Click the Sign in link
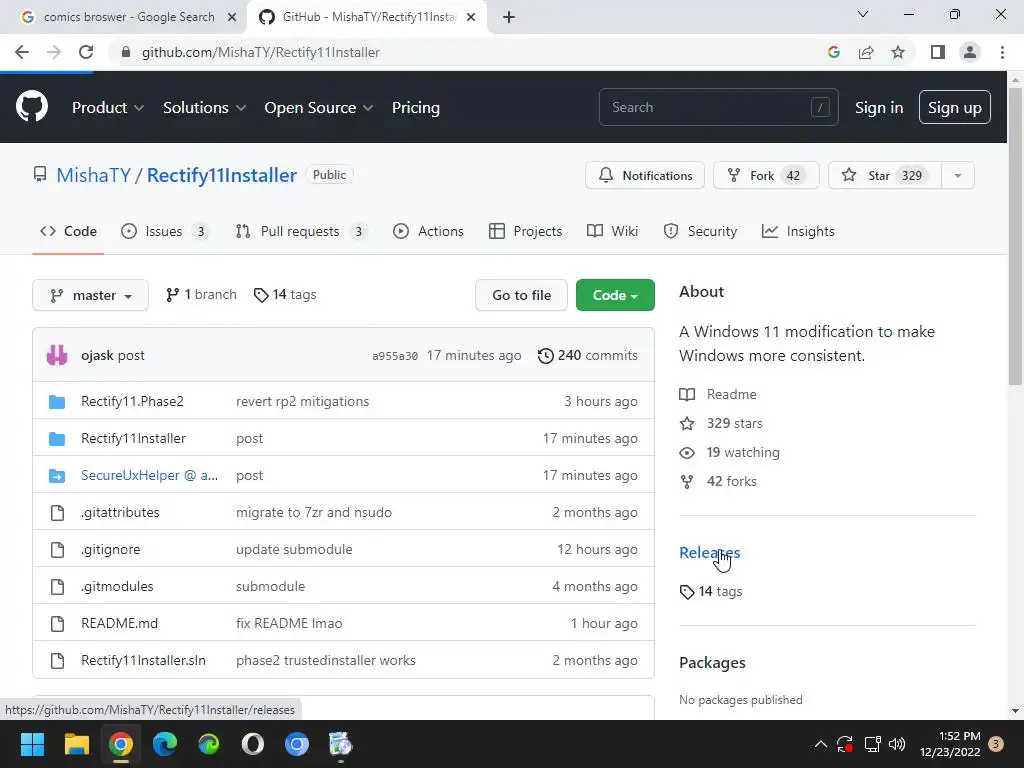Image resolution: width=1024 pixels, height=768 pixels. pyautogui.click(x=879, y=108)
